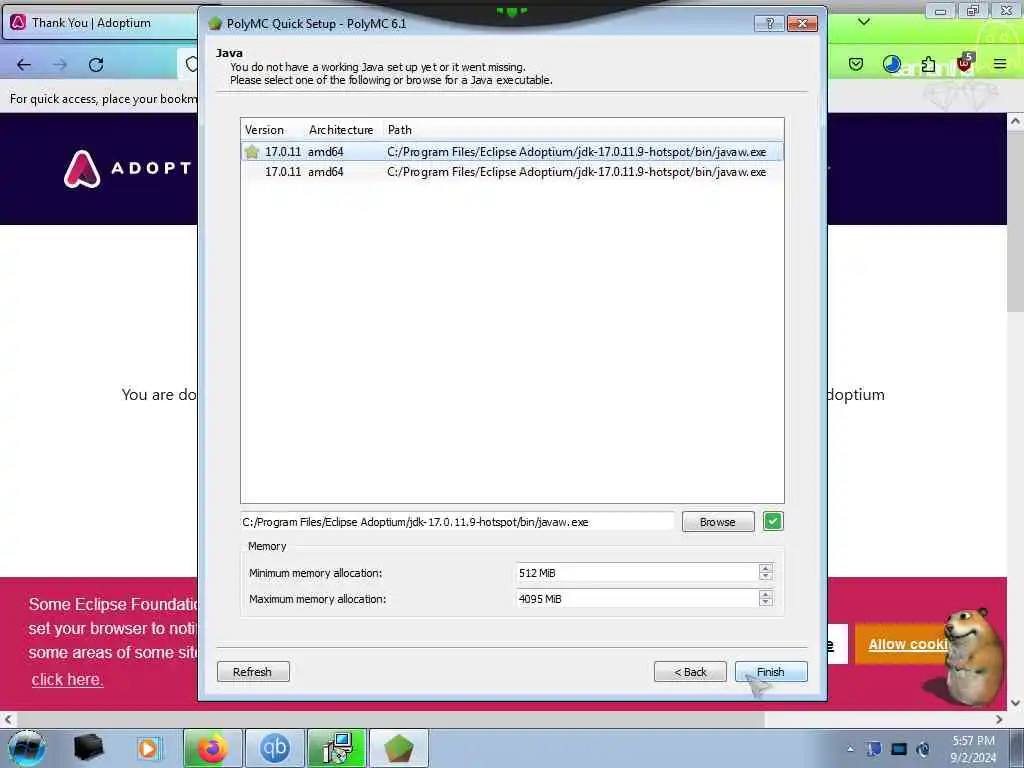Decrease maximum memory with down arrow
Viewport: 1024px width, 768px height.
(766, 603)
